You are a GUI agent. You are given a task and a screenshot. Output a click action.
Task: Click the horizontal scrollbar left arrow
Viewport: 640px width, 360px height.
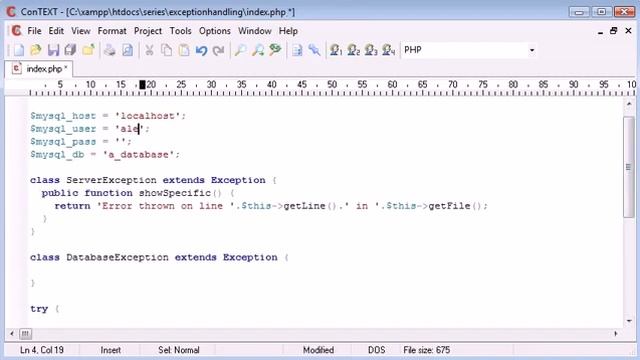[x=12, y=334]
